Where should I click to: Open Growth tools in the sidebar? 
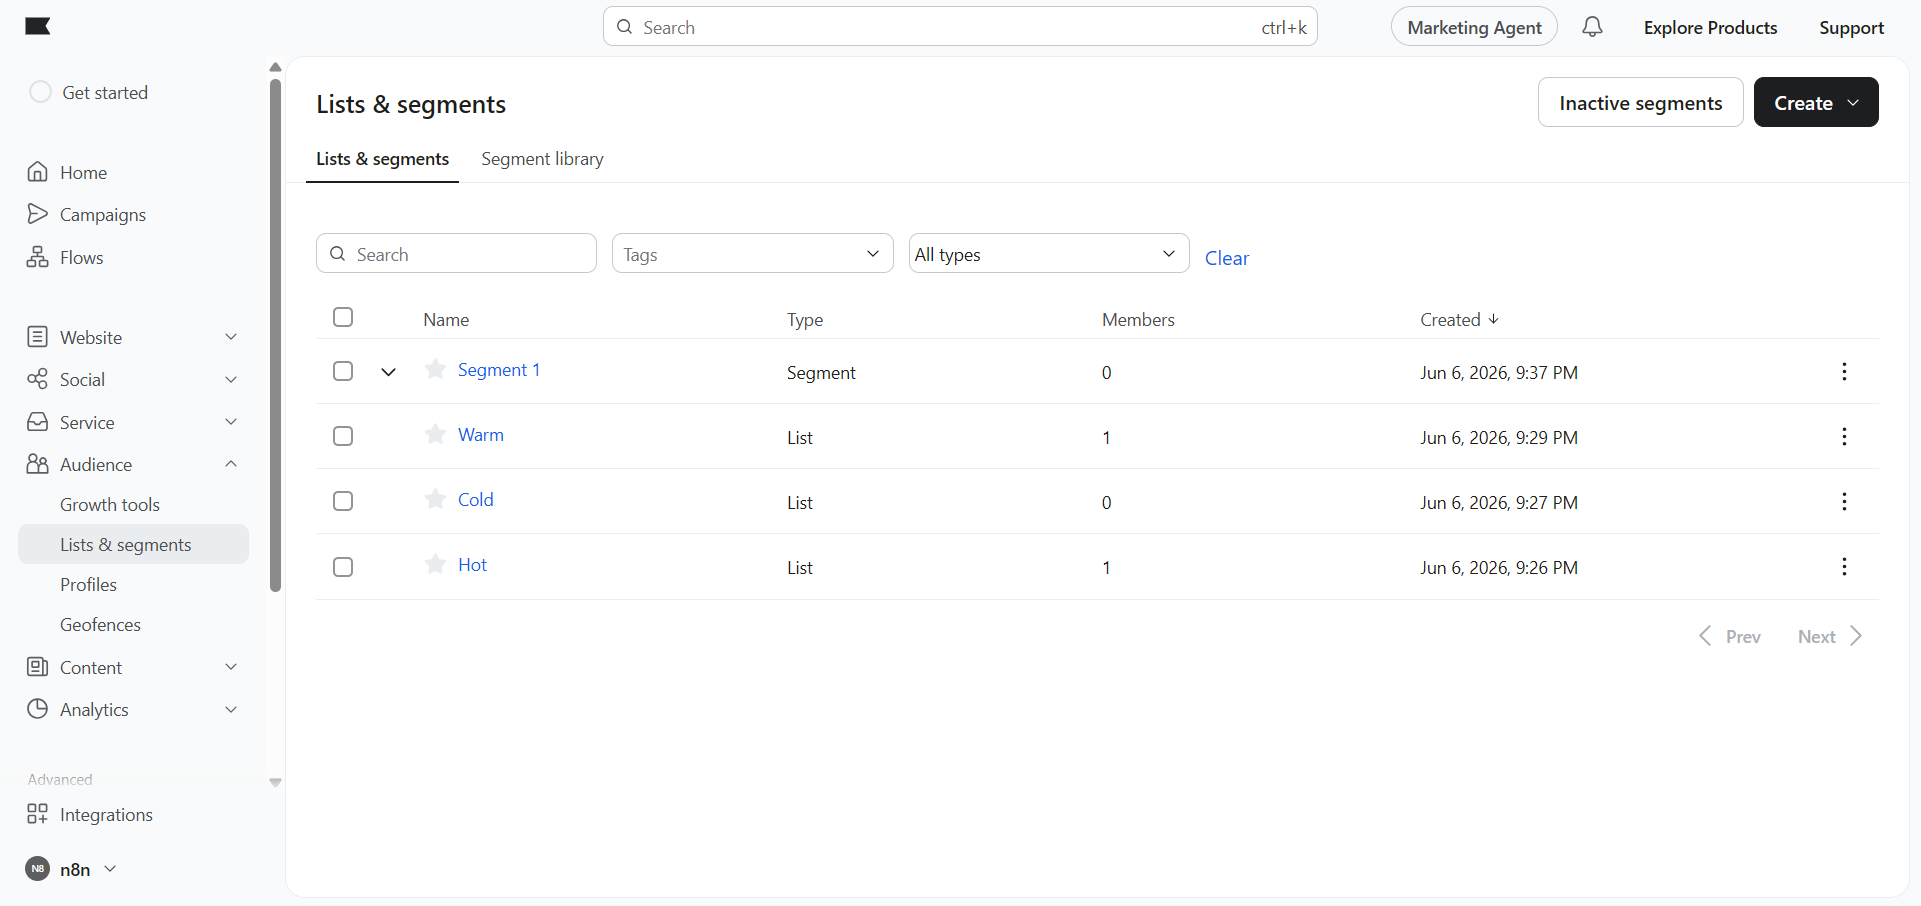110,504
